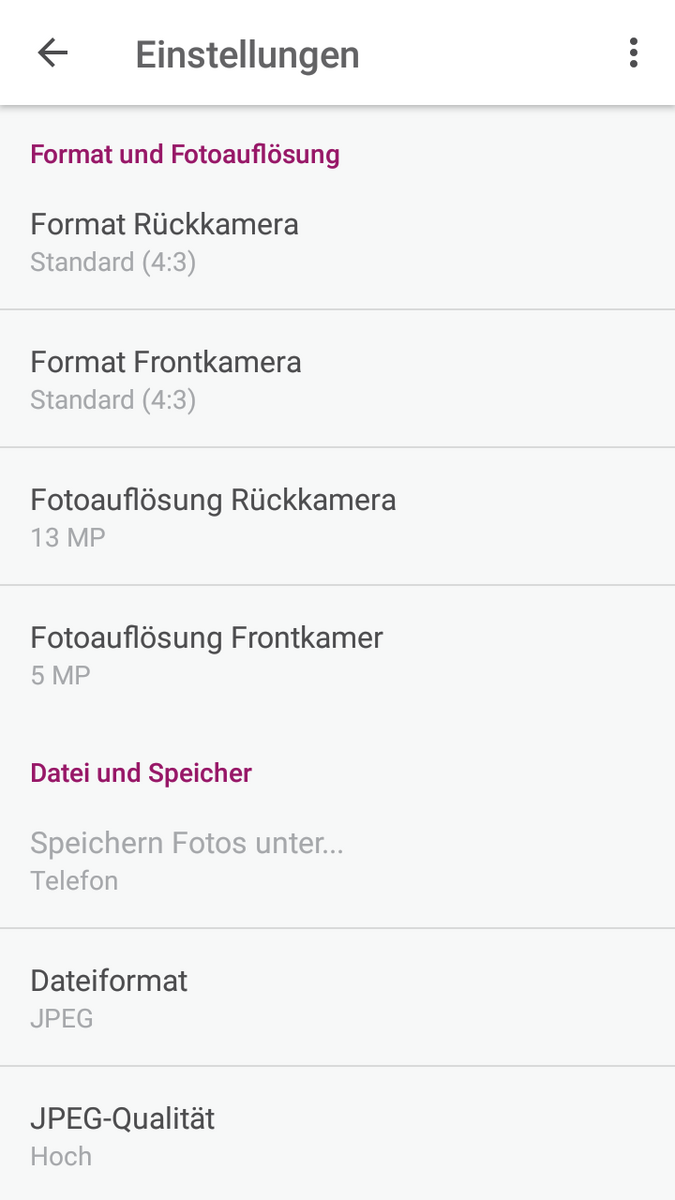Tap Standard (4:3) value under Format Rückkamera
The height and width of the screenshot is (1200, 675).
[x=113, y=262]
